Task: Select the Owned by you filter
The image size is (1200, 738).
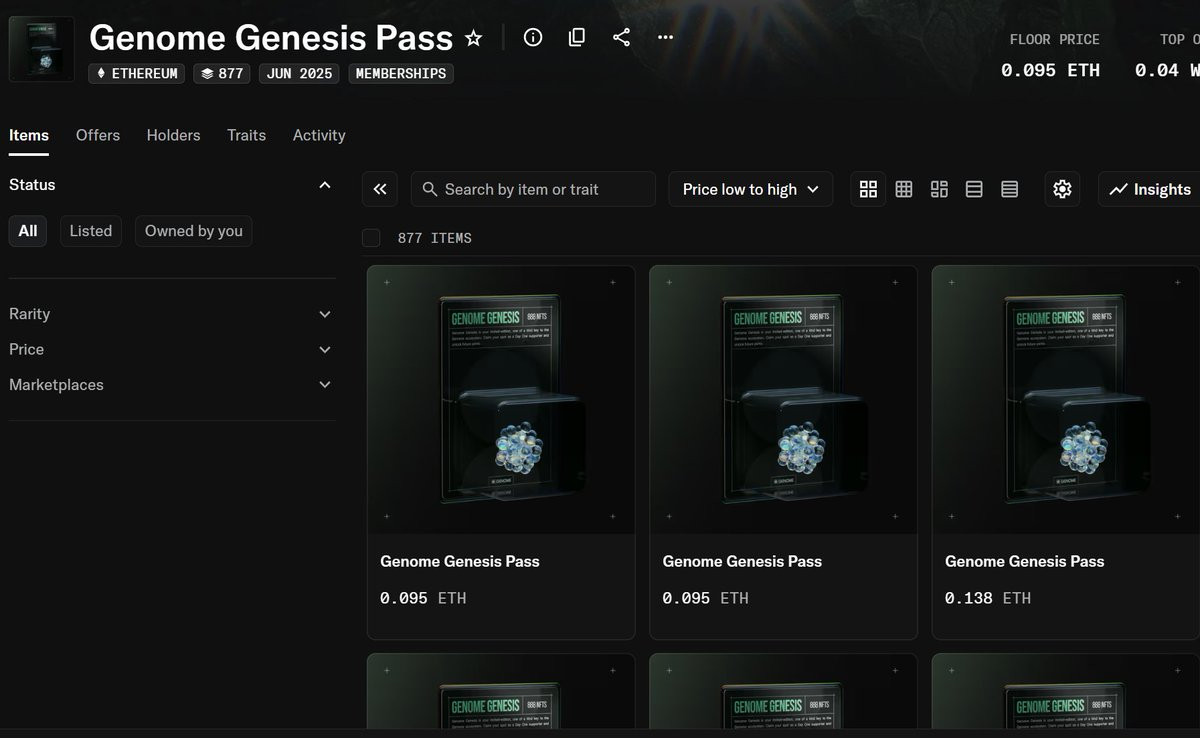Action: coord(194,231)
